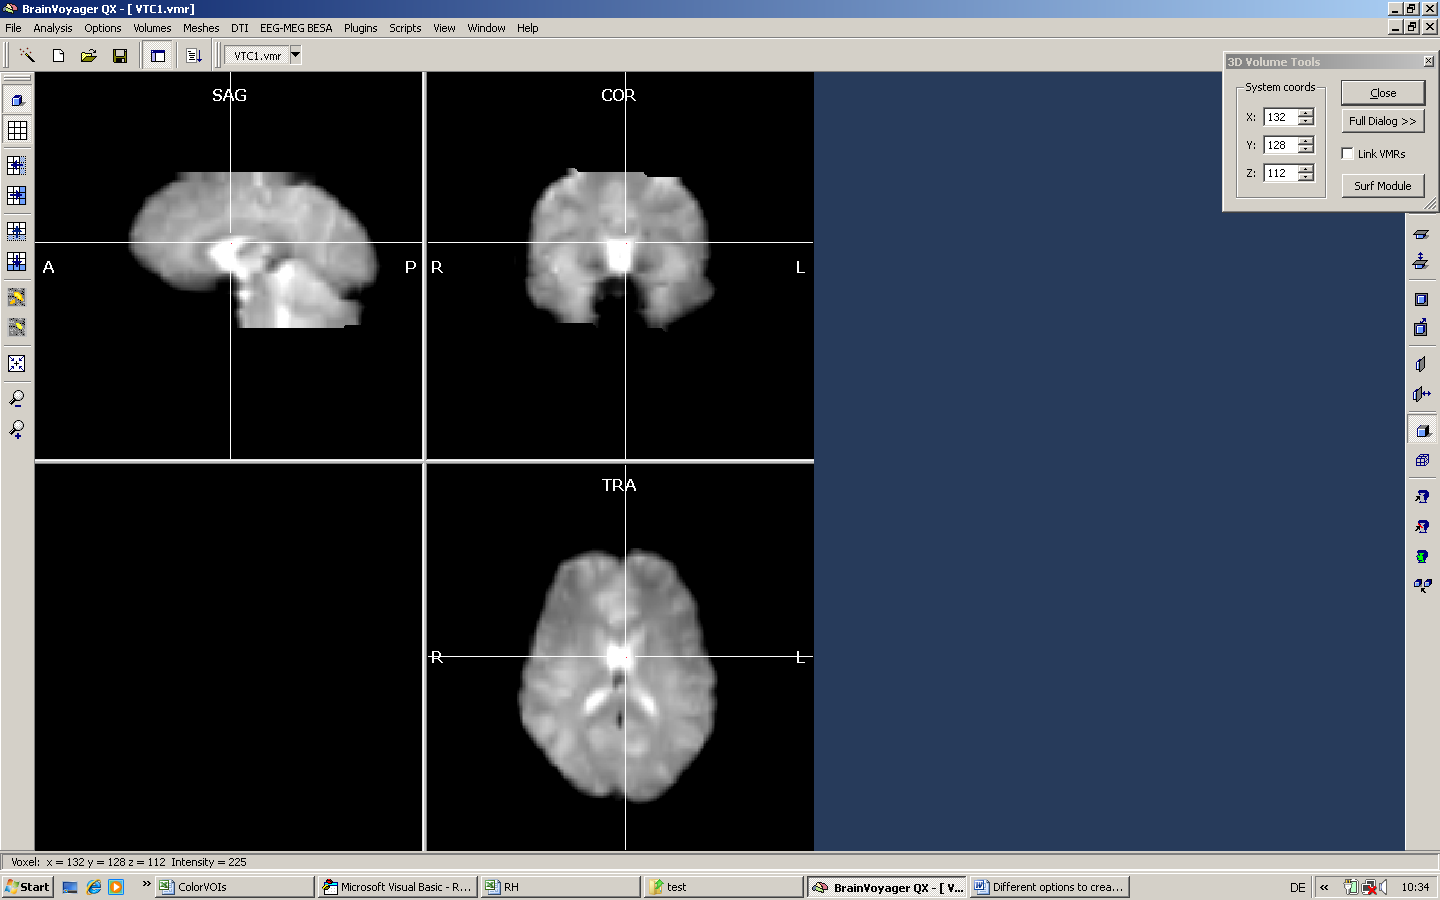Click the magic wand icon in top toolbar
The height and width of the screenshot is (900, 1440).
[x=27, y=56]
